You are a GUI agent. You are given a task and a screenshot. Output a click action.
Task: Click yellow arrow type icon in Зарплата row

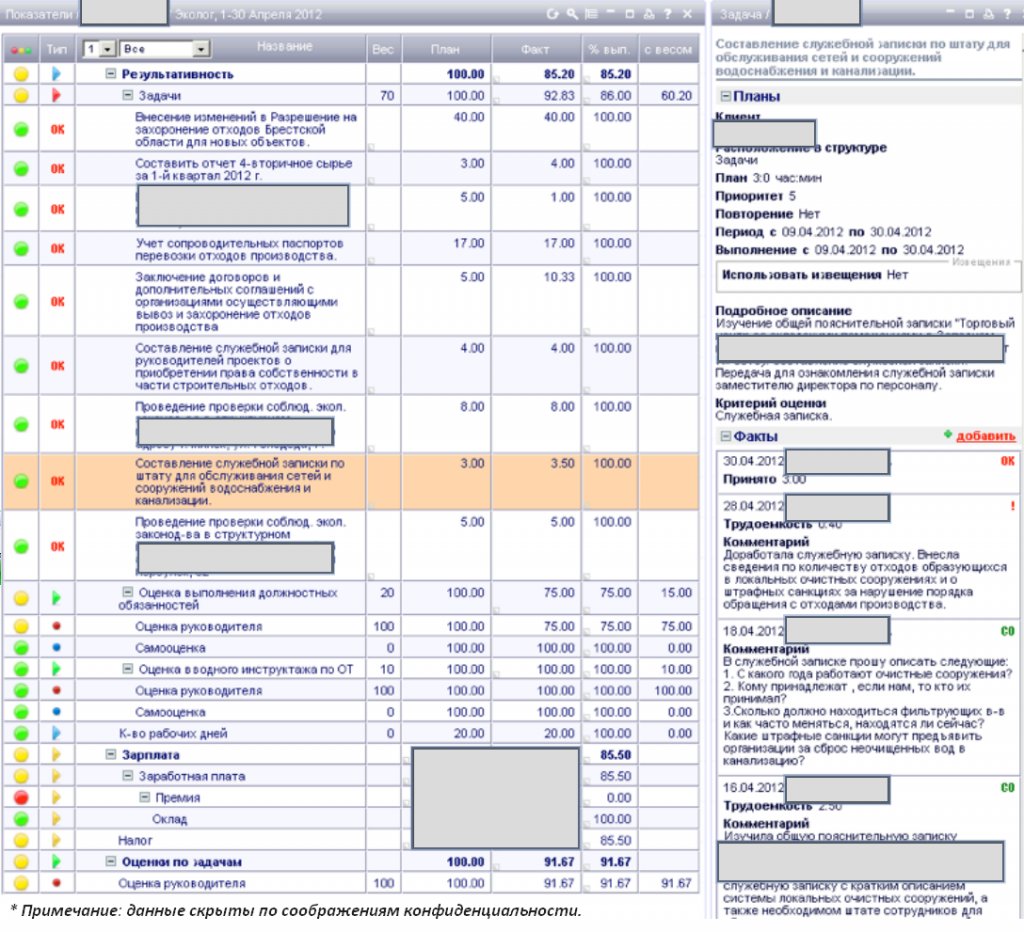pyautogui.click(x=57, y=755)
